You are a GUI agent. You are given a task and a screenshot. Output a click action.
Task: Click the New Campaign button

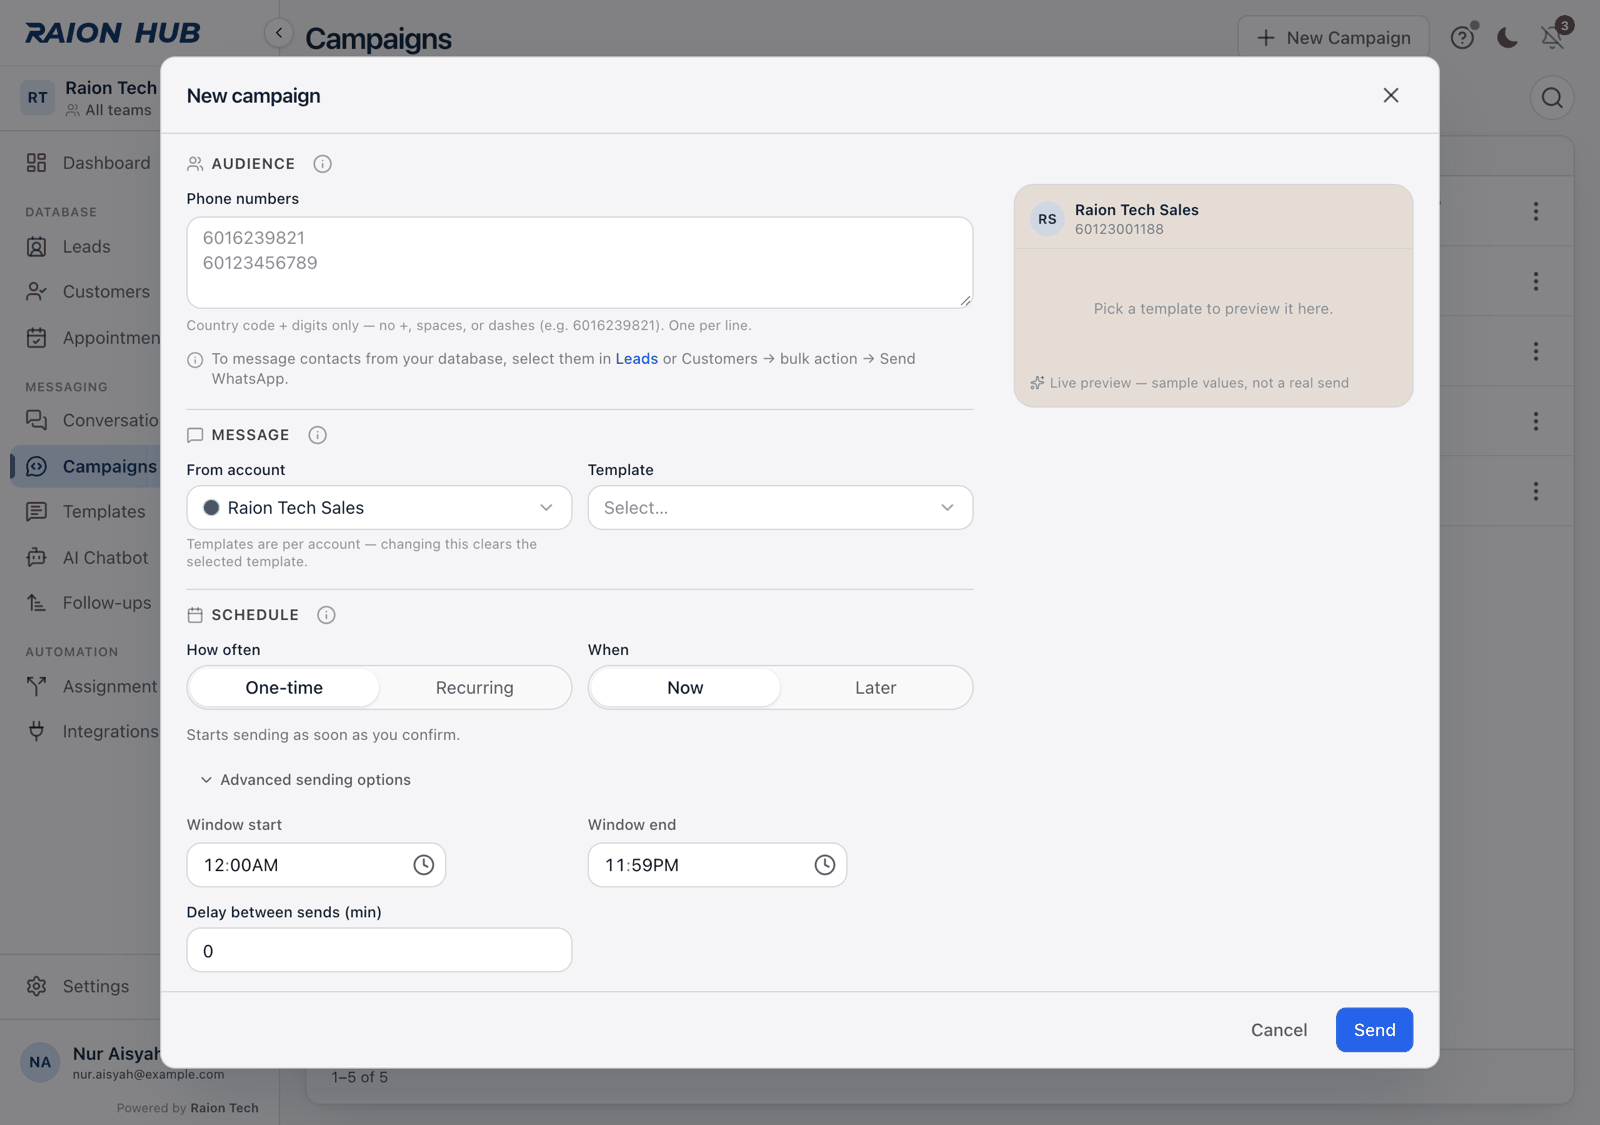(1333, 38)
